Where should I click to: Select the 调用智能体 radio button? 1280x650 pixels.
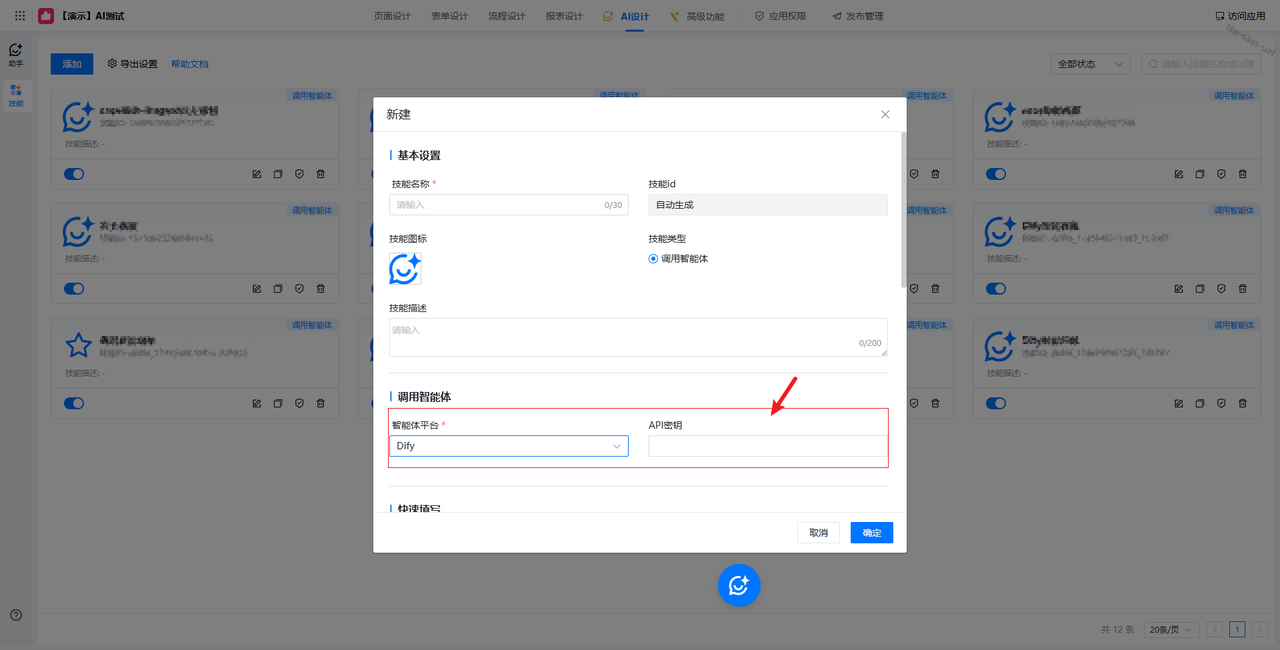click(653, 259)
